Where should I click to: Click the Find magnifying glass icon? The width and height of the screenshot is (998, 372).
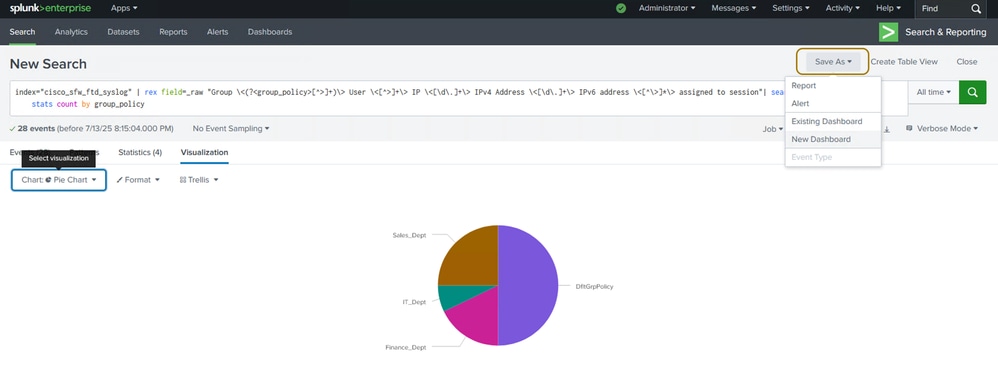976,9
